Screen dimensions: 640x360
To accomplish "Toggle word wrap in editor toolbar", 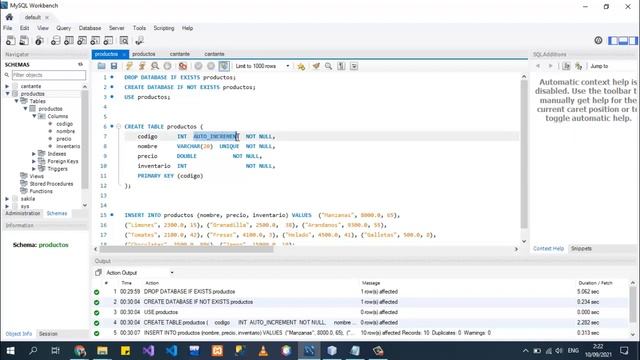I will 354,66.
